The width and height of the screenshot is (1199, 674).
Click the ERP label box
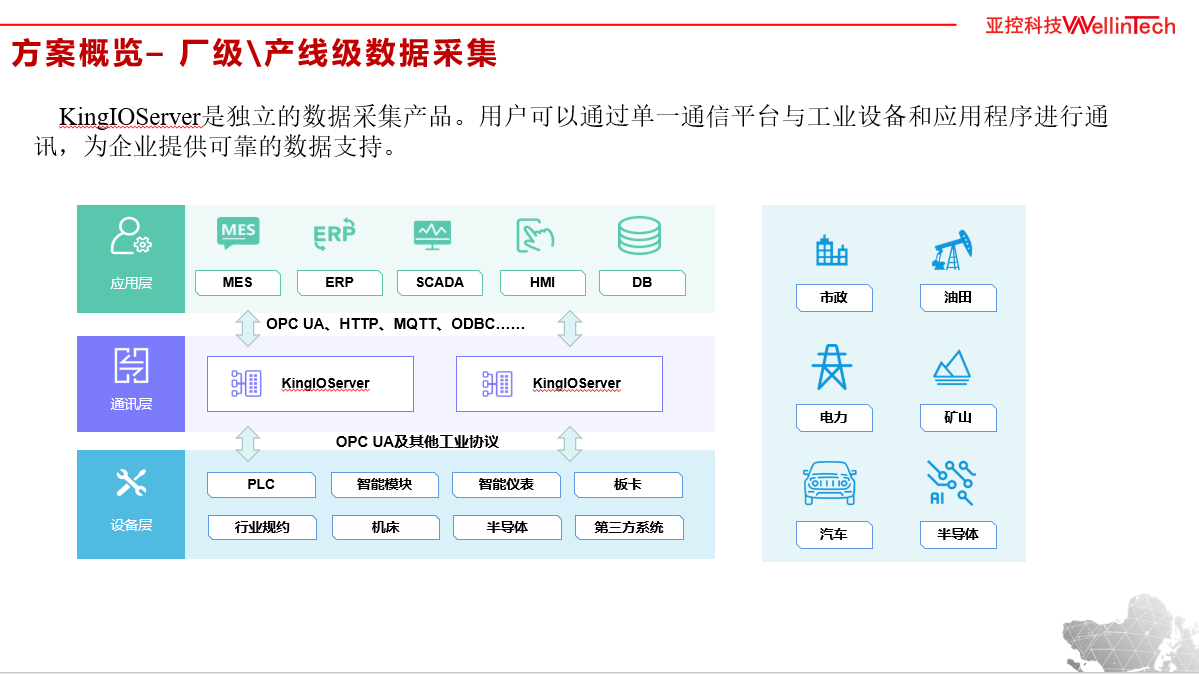(340, 282)
